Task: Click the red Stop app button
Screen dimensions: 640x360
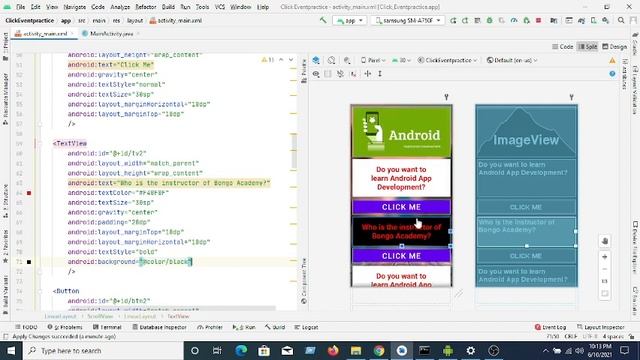Action: click(538, 20)
